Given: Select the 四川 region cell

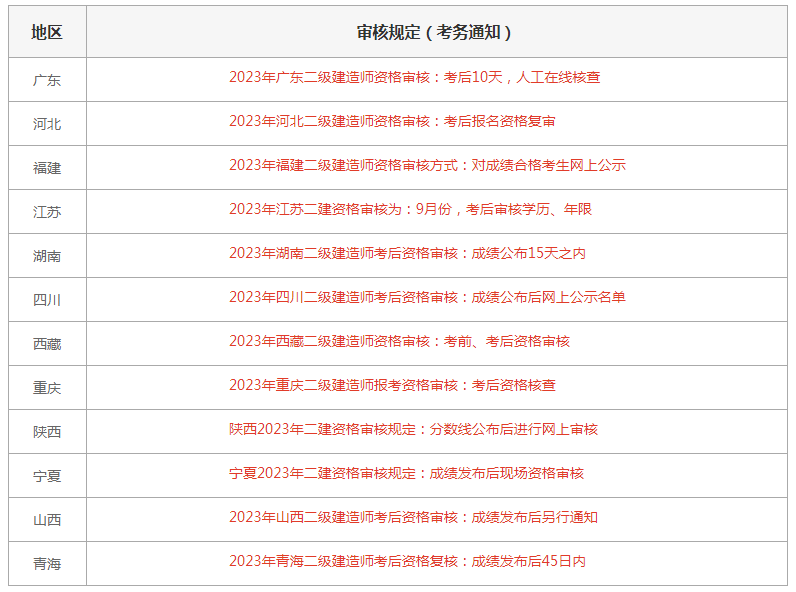Looking at the screenshot, I should [x=47, y=300].
